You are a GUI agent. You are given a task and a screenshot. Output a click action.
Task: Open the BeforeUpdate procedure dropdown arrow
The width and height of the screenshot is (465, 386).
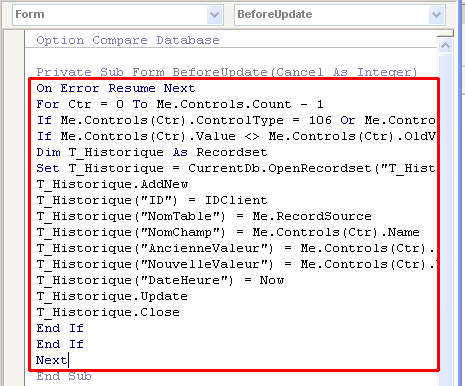(x=436, y=15)
